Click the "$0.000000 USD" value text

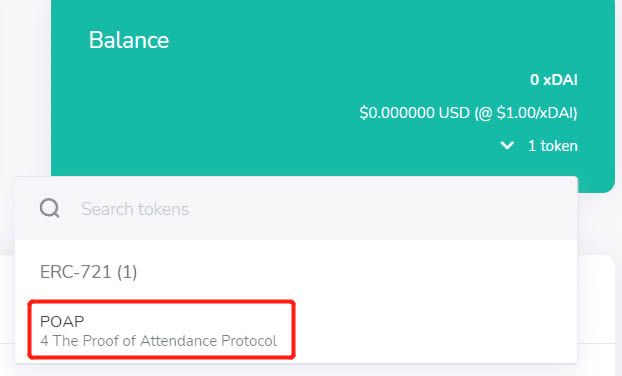pos(415,113)
